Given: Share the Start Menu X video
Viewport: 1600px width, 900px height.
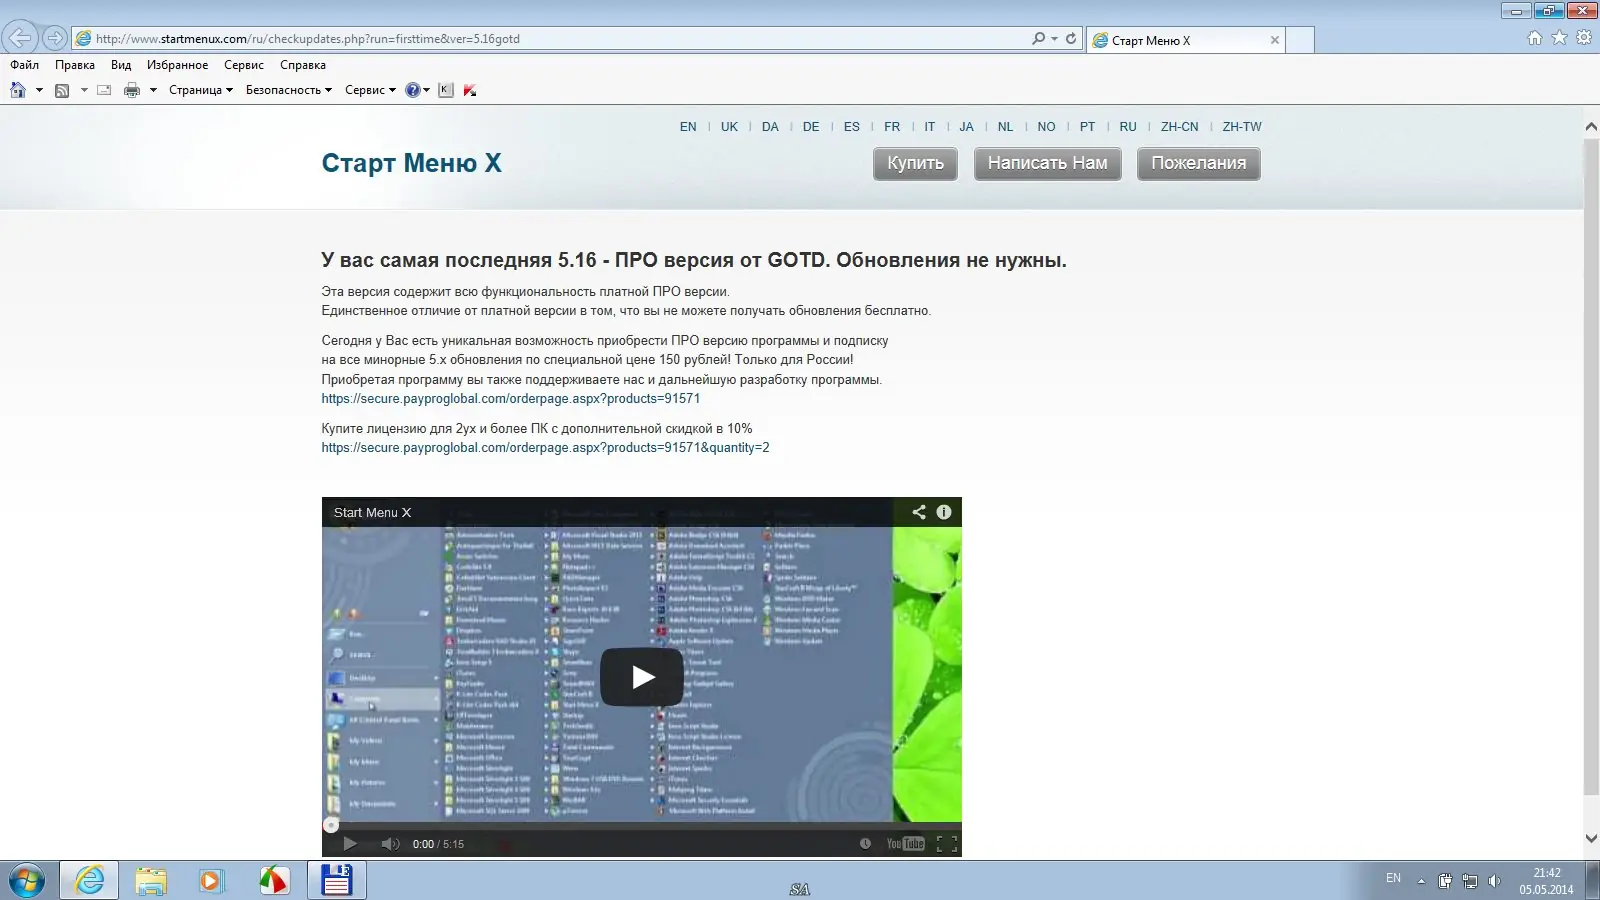Looking at the screenshot, I should pyautogui.click(x=919, y=512).
